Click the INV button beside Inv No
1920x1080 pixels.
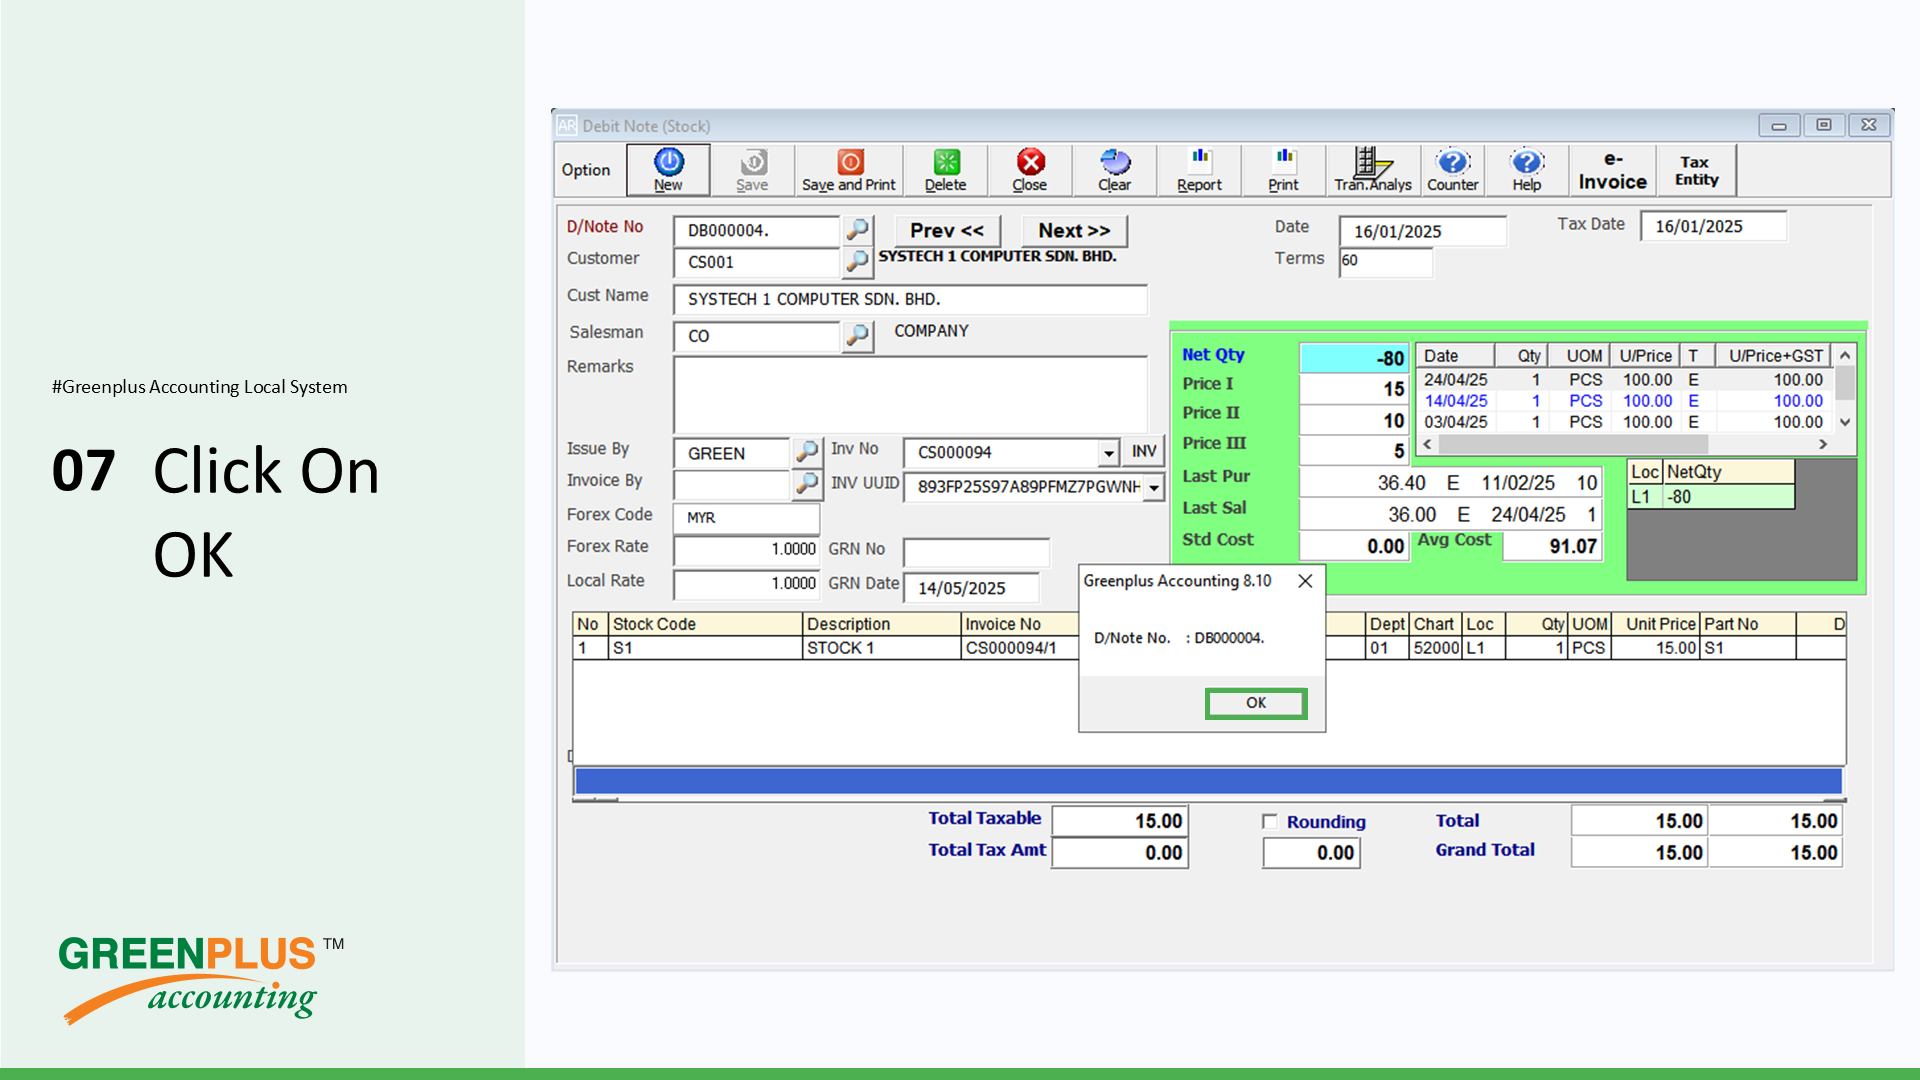tap(1144, 452)
